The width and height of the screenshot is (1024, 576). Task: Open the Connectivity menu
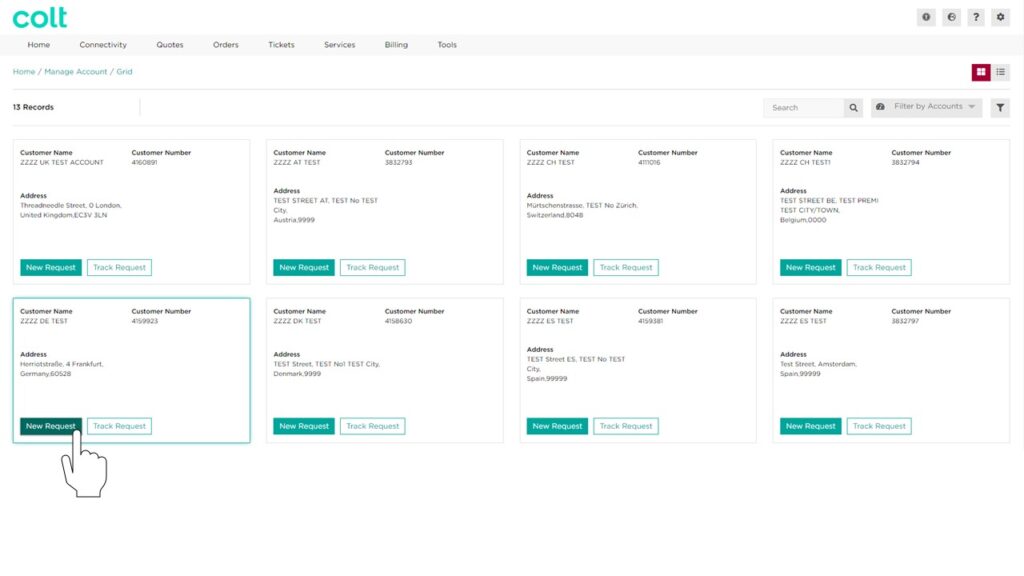103,45
